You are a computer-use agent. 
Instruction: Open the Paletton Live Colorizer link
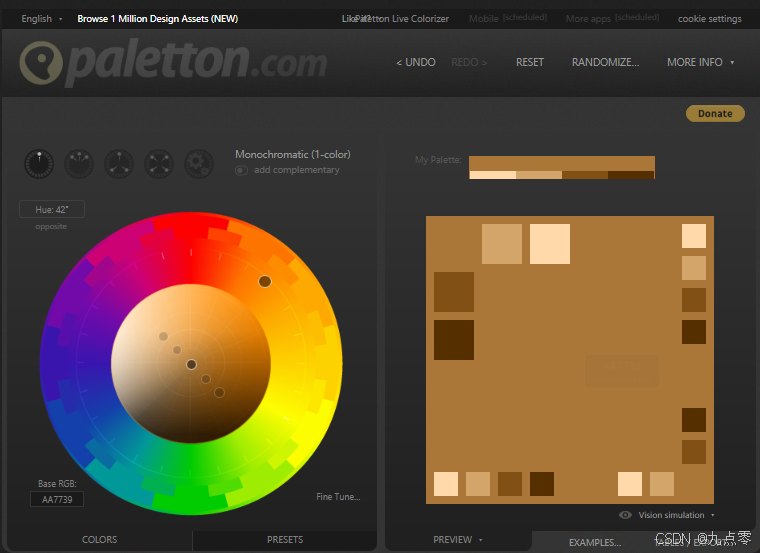(401, 18)
